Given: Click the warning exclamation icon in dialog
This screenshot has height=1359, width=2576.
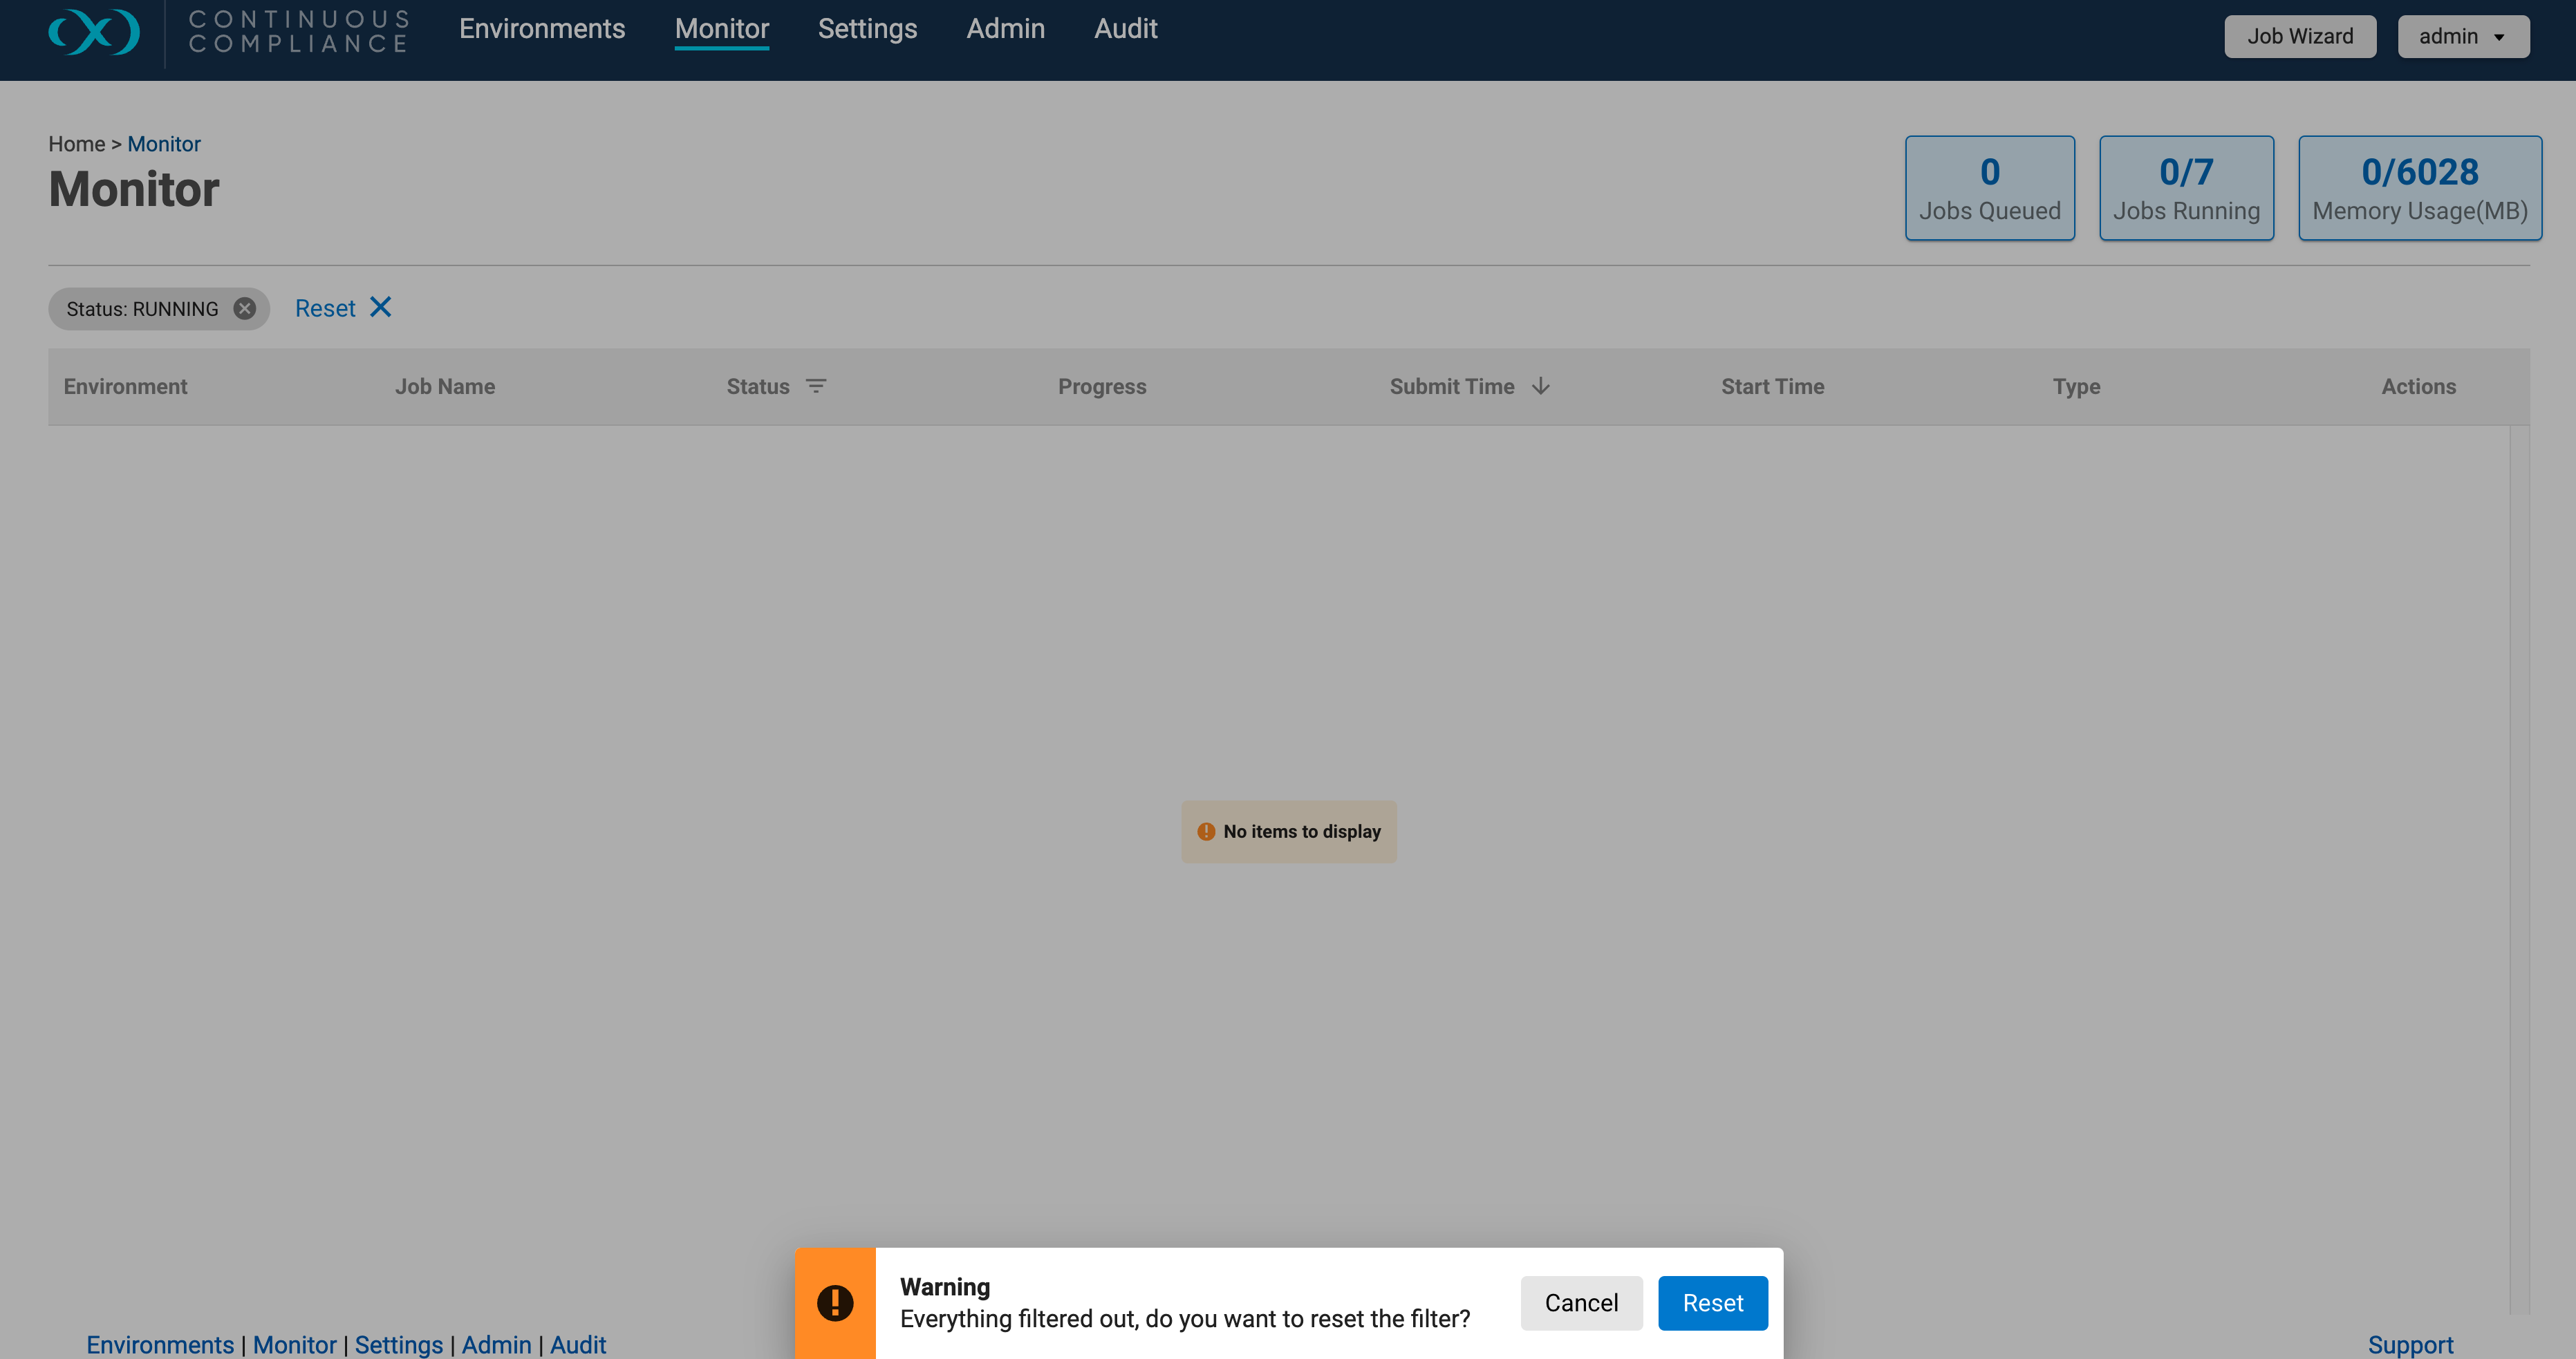Looking at the screenshot, I should coord(835,1303).
